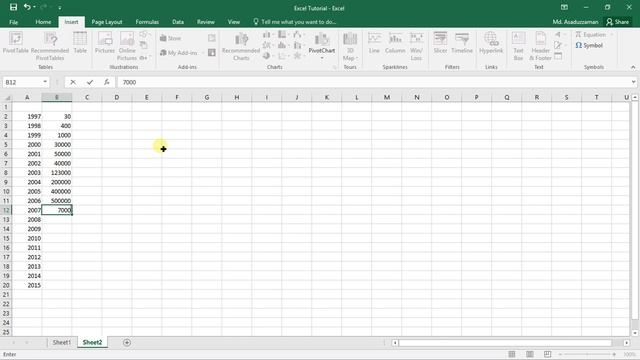
Task: Switch to Page Break Preview in status bar
Action: [x=547, y=354]
